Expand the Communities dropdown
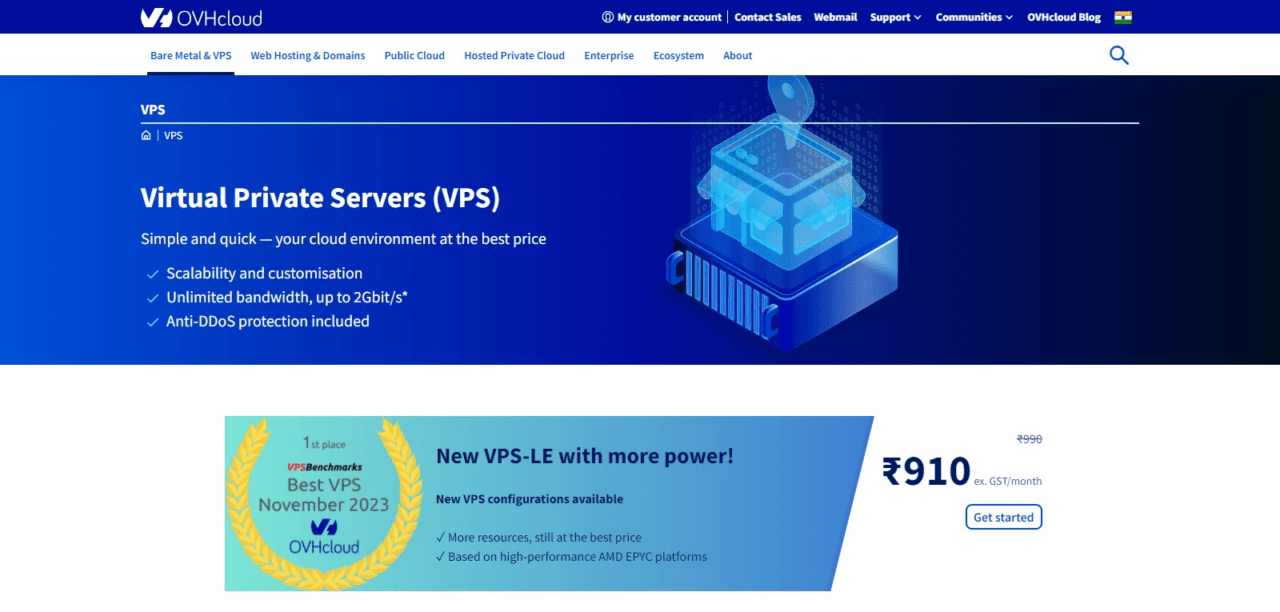Viewport: 1280px width, 612px height. pos(974,17)
